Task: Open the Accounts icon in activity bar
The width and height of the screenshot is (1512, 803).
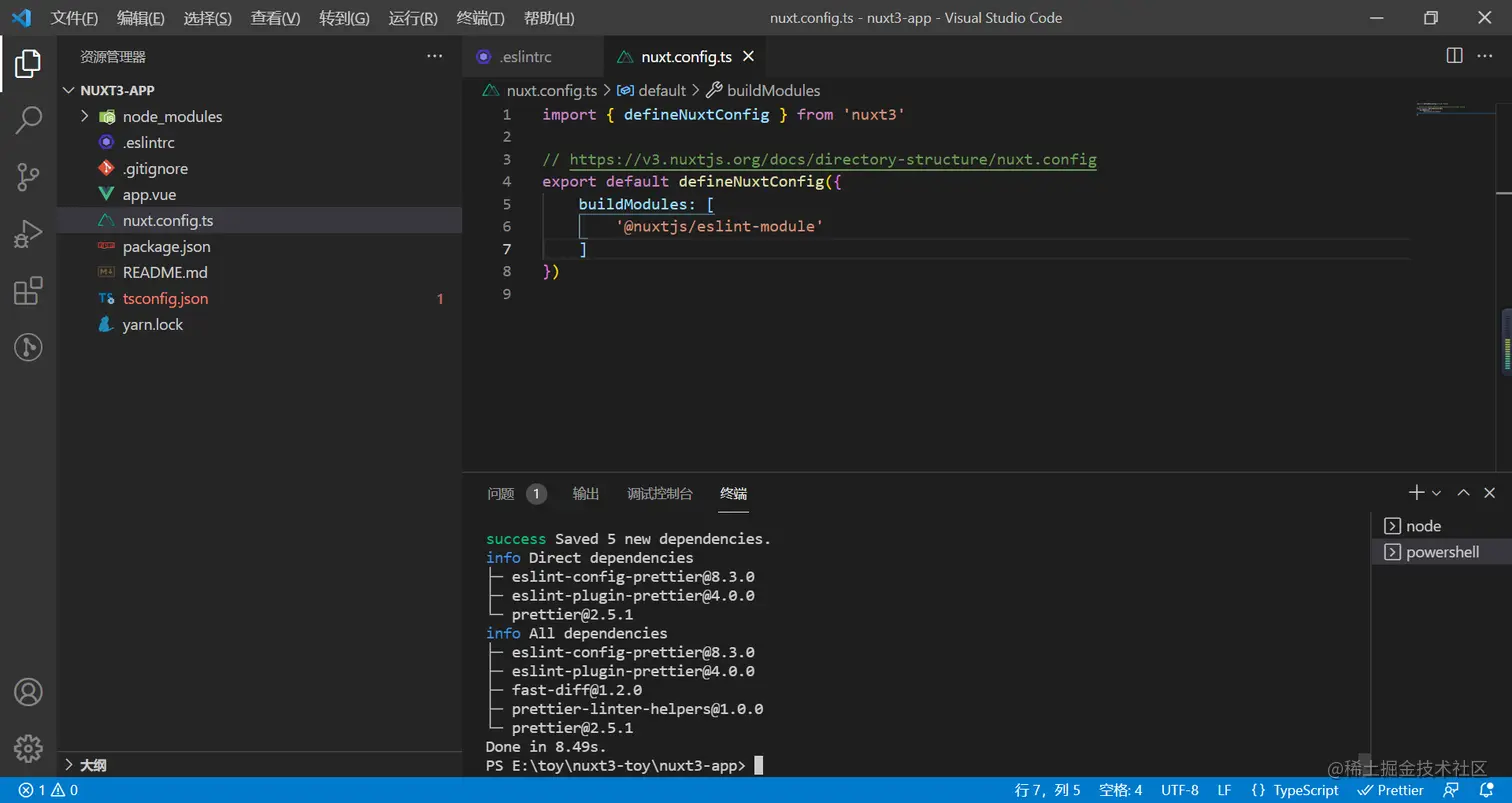Action: pos(28,691)
